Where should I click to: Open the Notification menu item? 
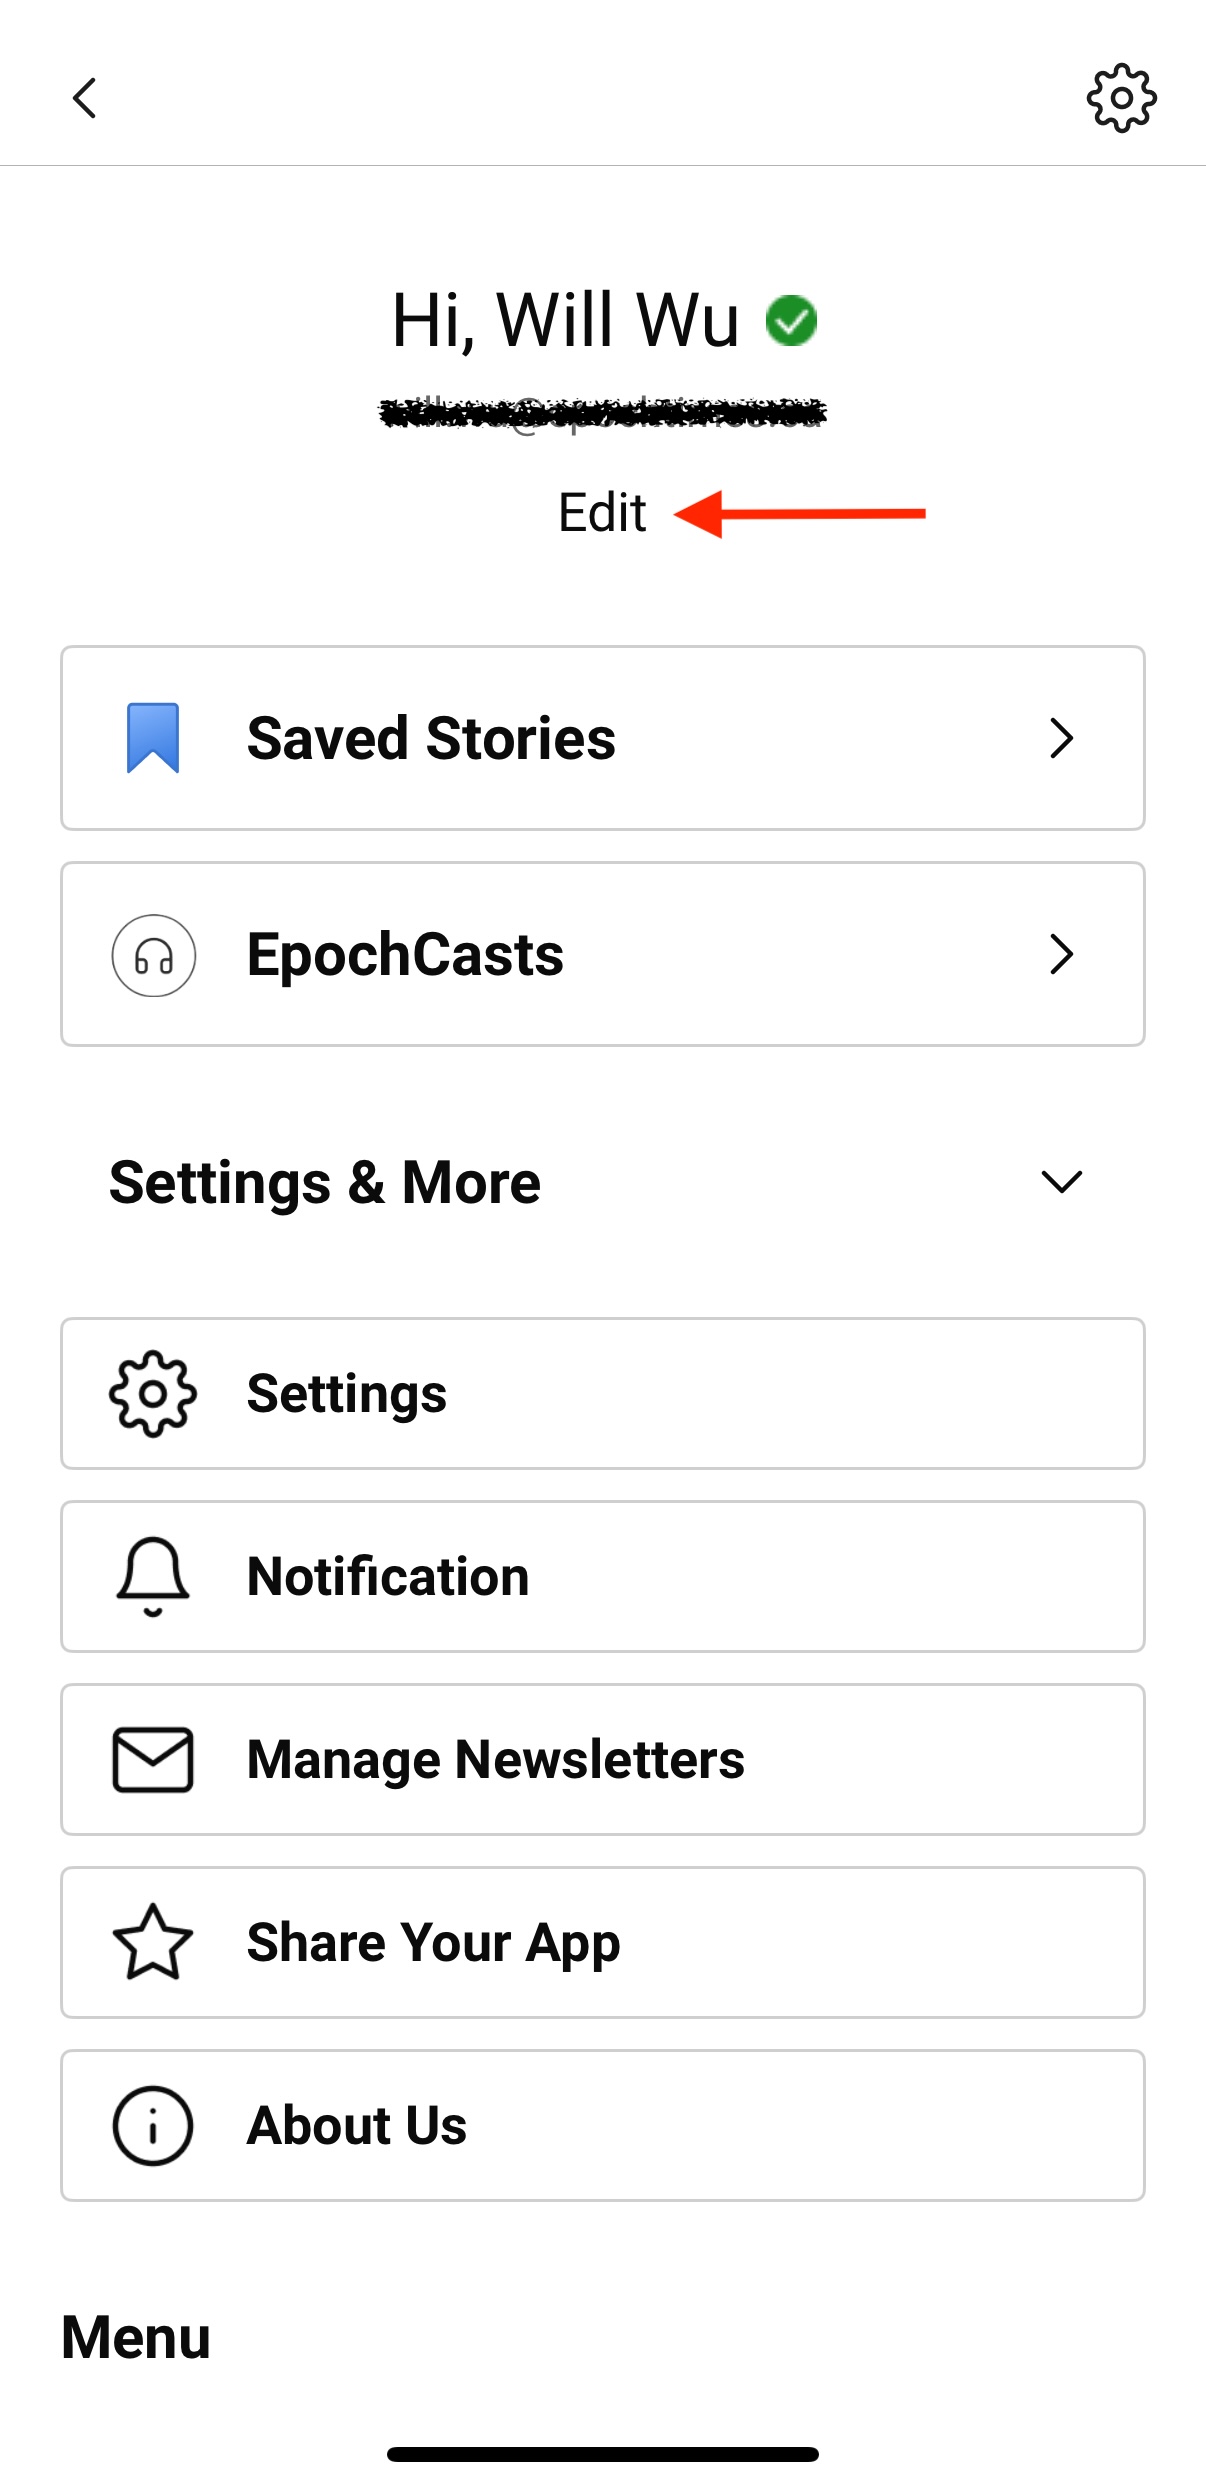click(x=603, y=1576)
